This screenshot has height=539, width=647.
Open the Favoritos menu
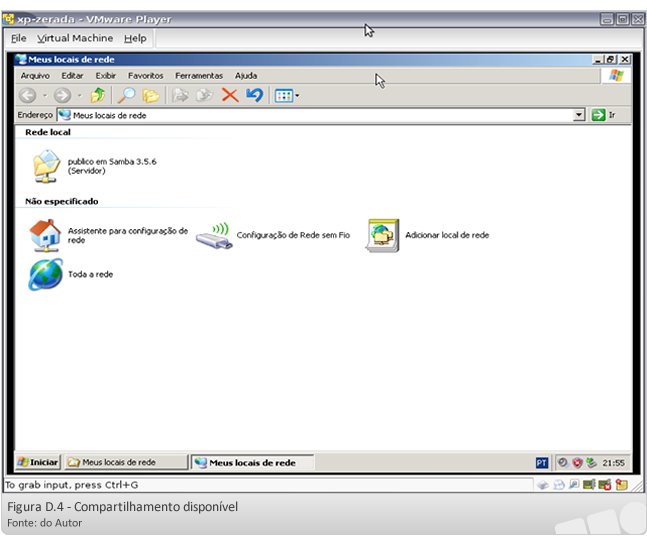pos(146,76)
